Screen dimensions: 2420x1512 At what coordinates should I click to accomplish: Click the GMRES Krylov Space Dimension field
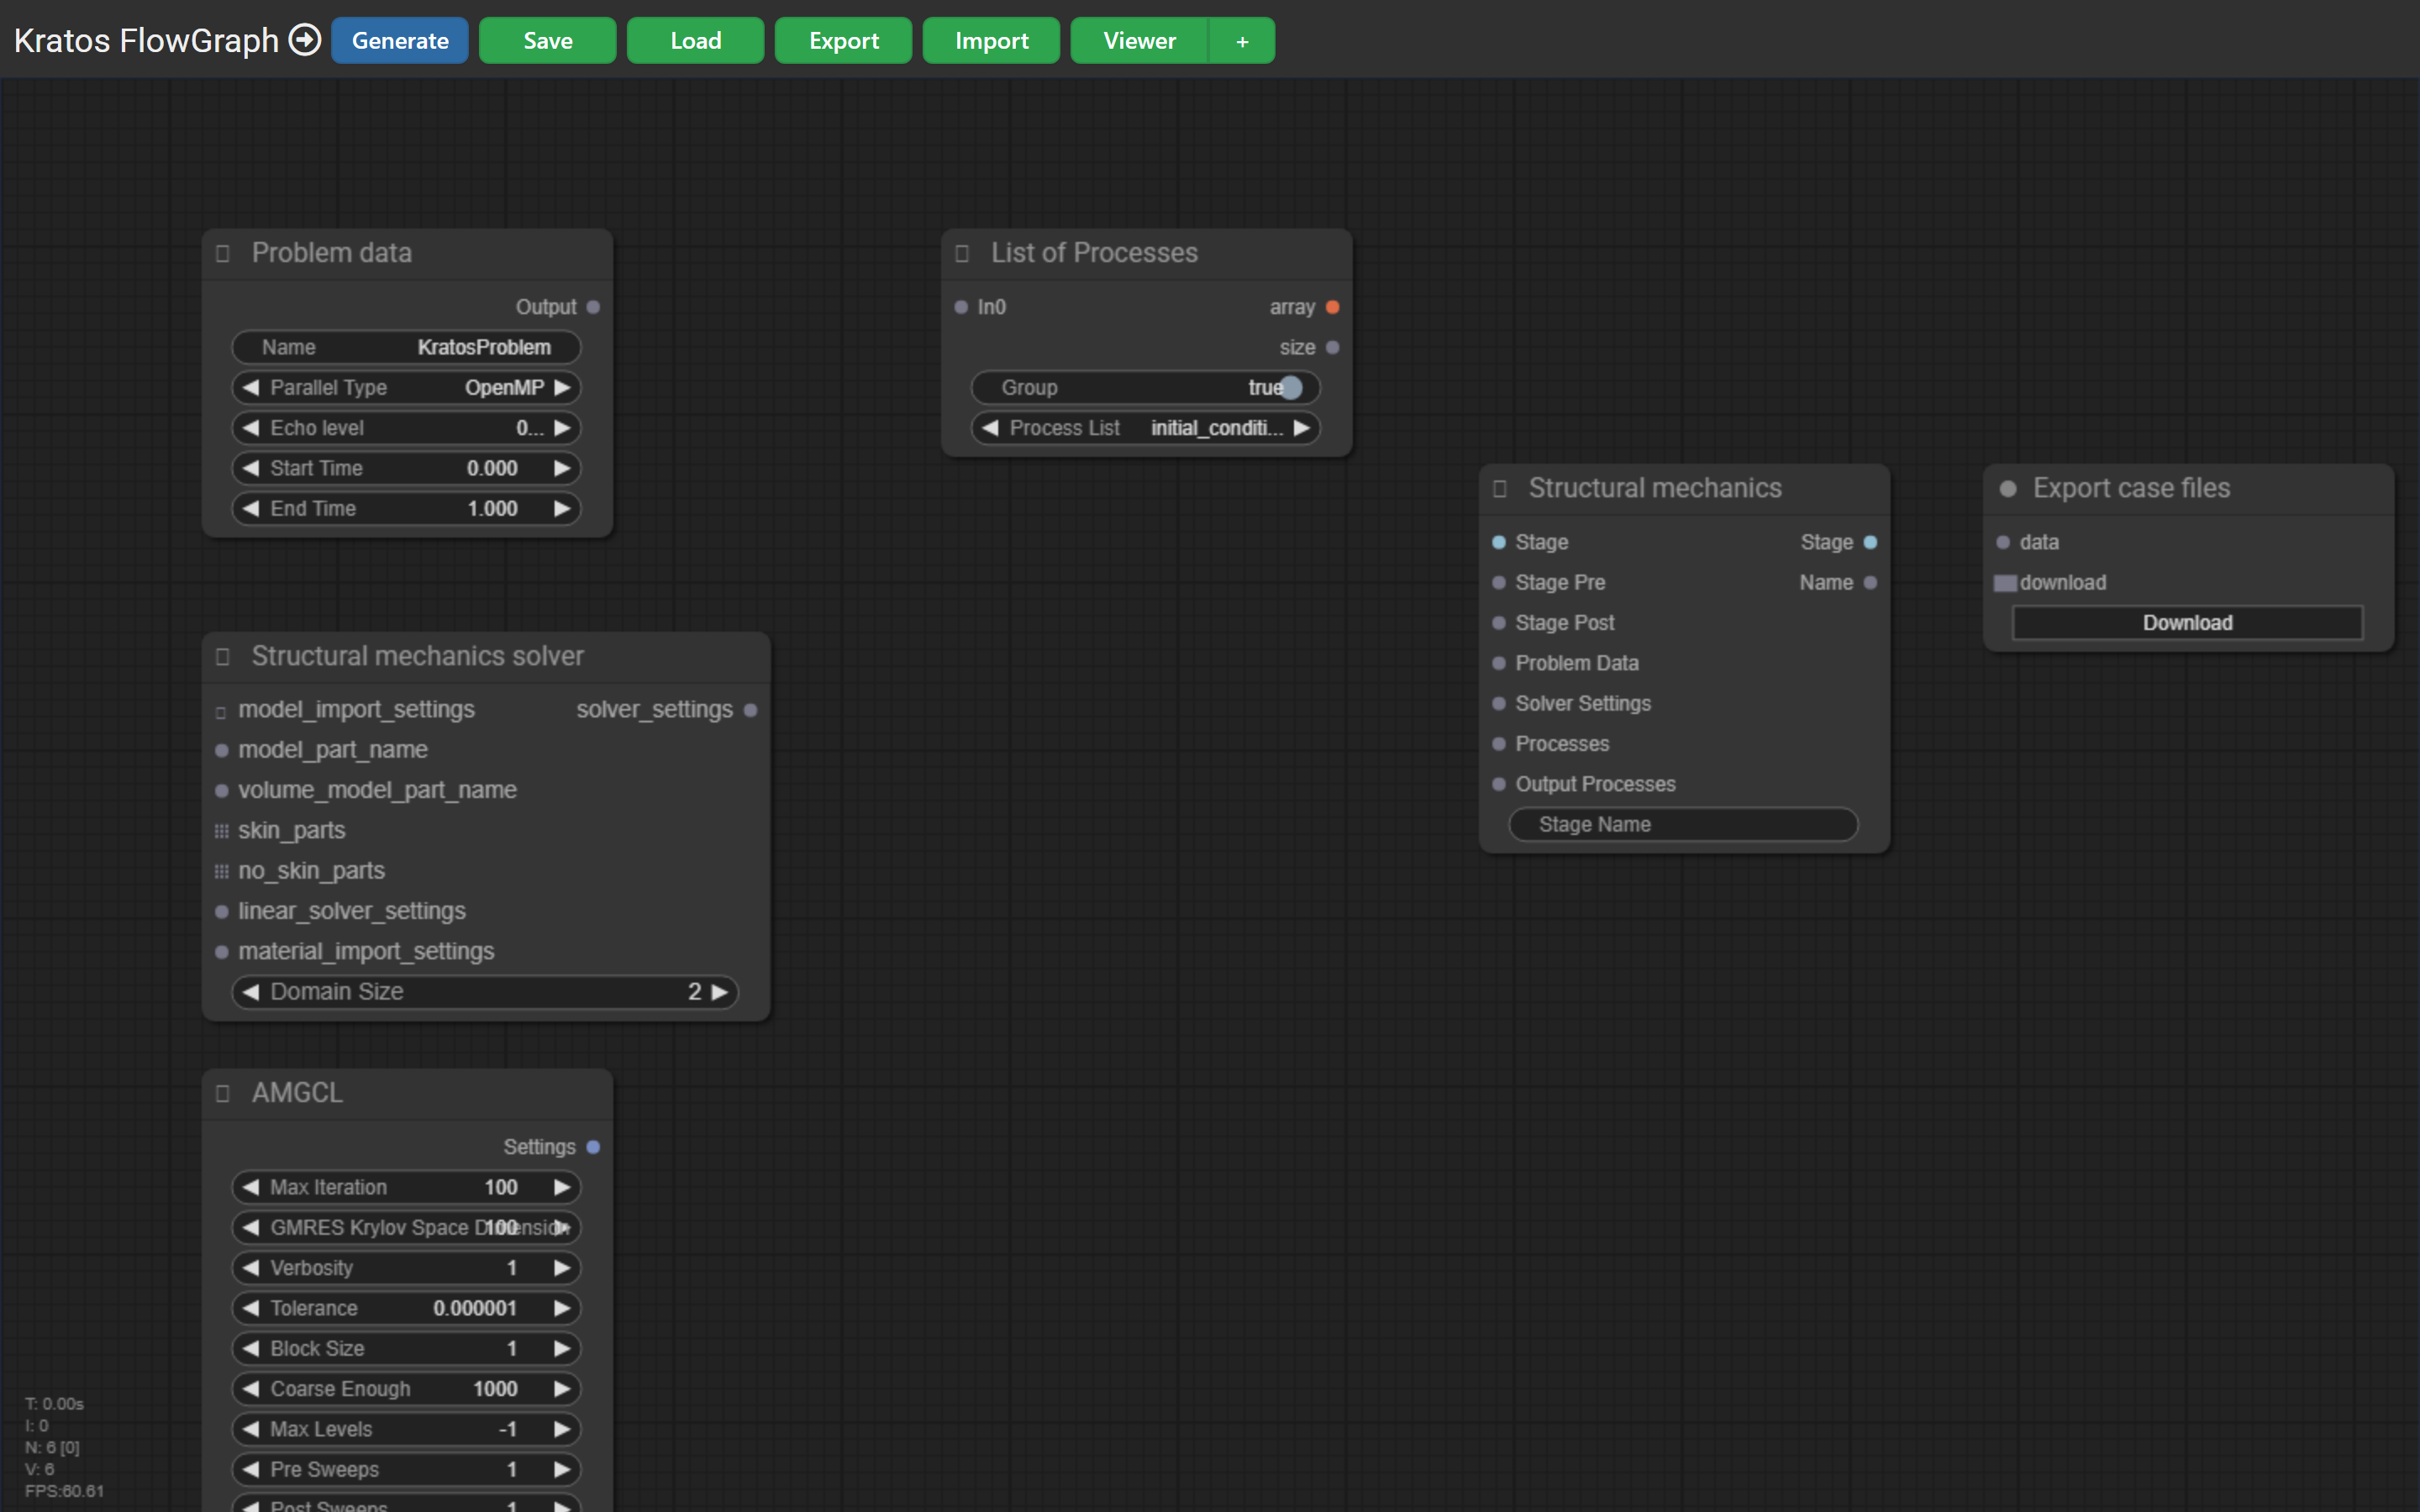point(406,1227)
